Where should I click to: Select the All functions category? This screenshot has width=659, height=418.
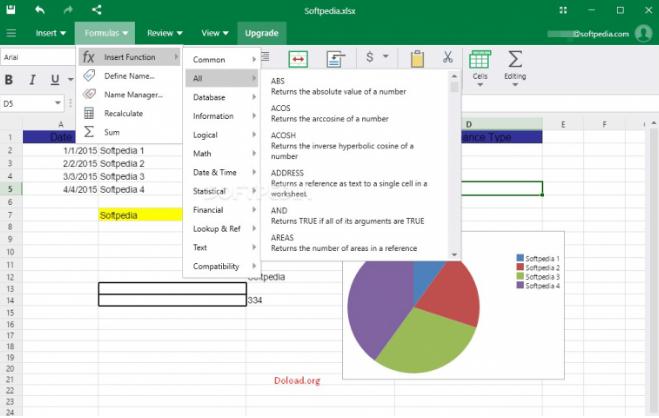(x=221, y=78)
